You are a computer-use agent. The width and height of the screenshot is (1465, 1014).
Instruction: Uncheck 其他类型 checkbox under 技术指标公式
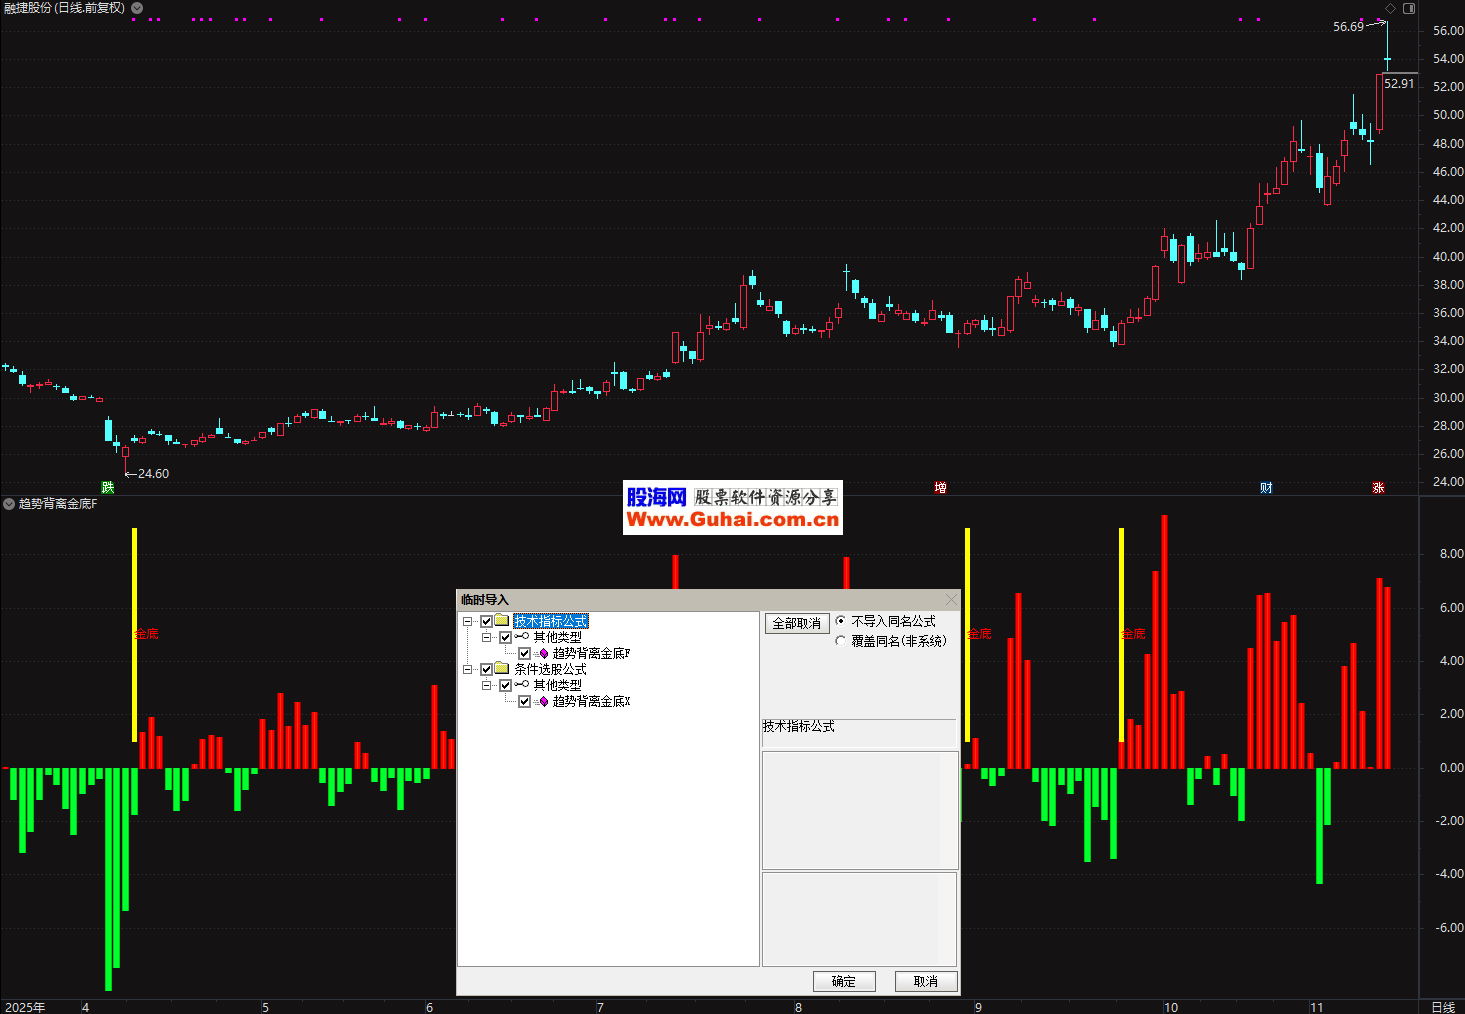coord(505,637)
